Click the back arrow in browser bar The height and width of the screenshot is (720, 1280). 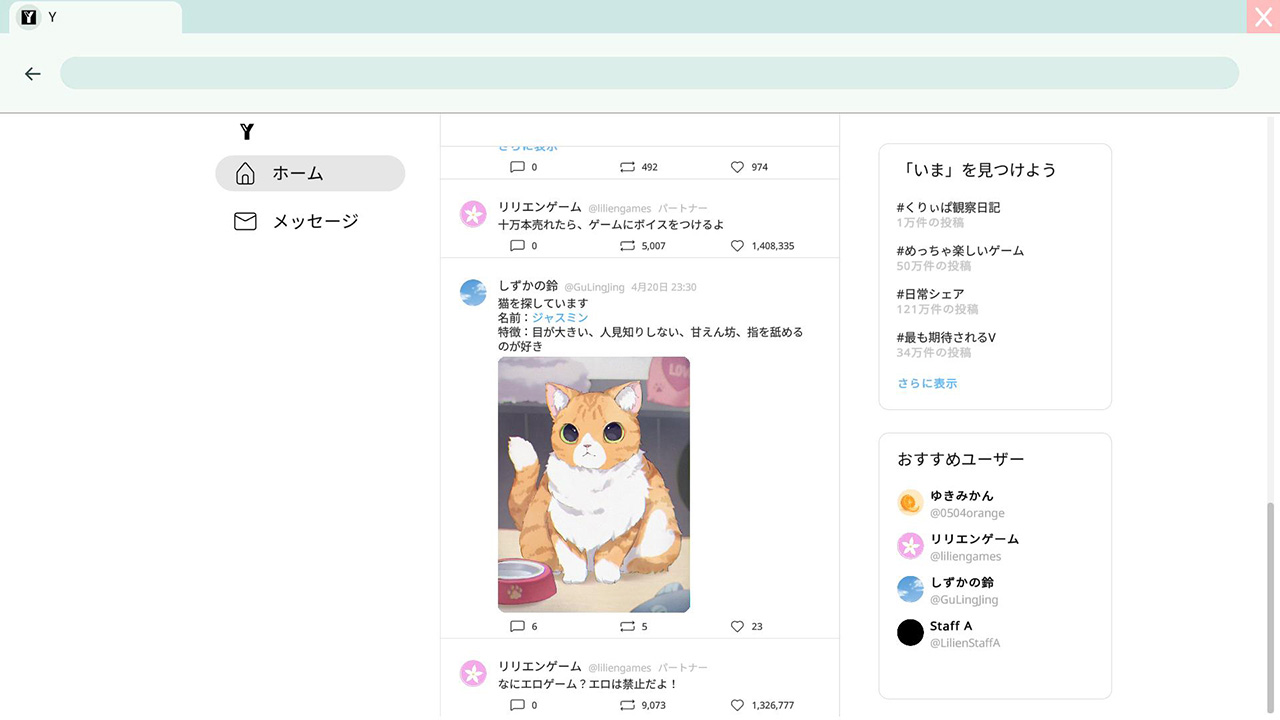(x=33, y=74)
